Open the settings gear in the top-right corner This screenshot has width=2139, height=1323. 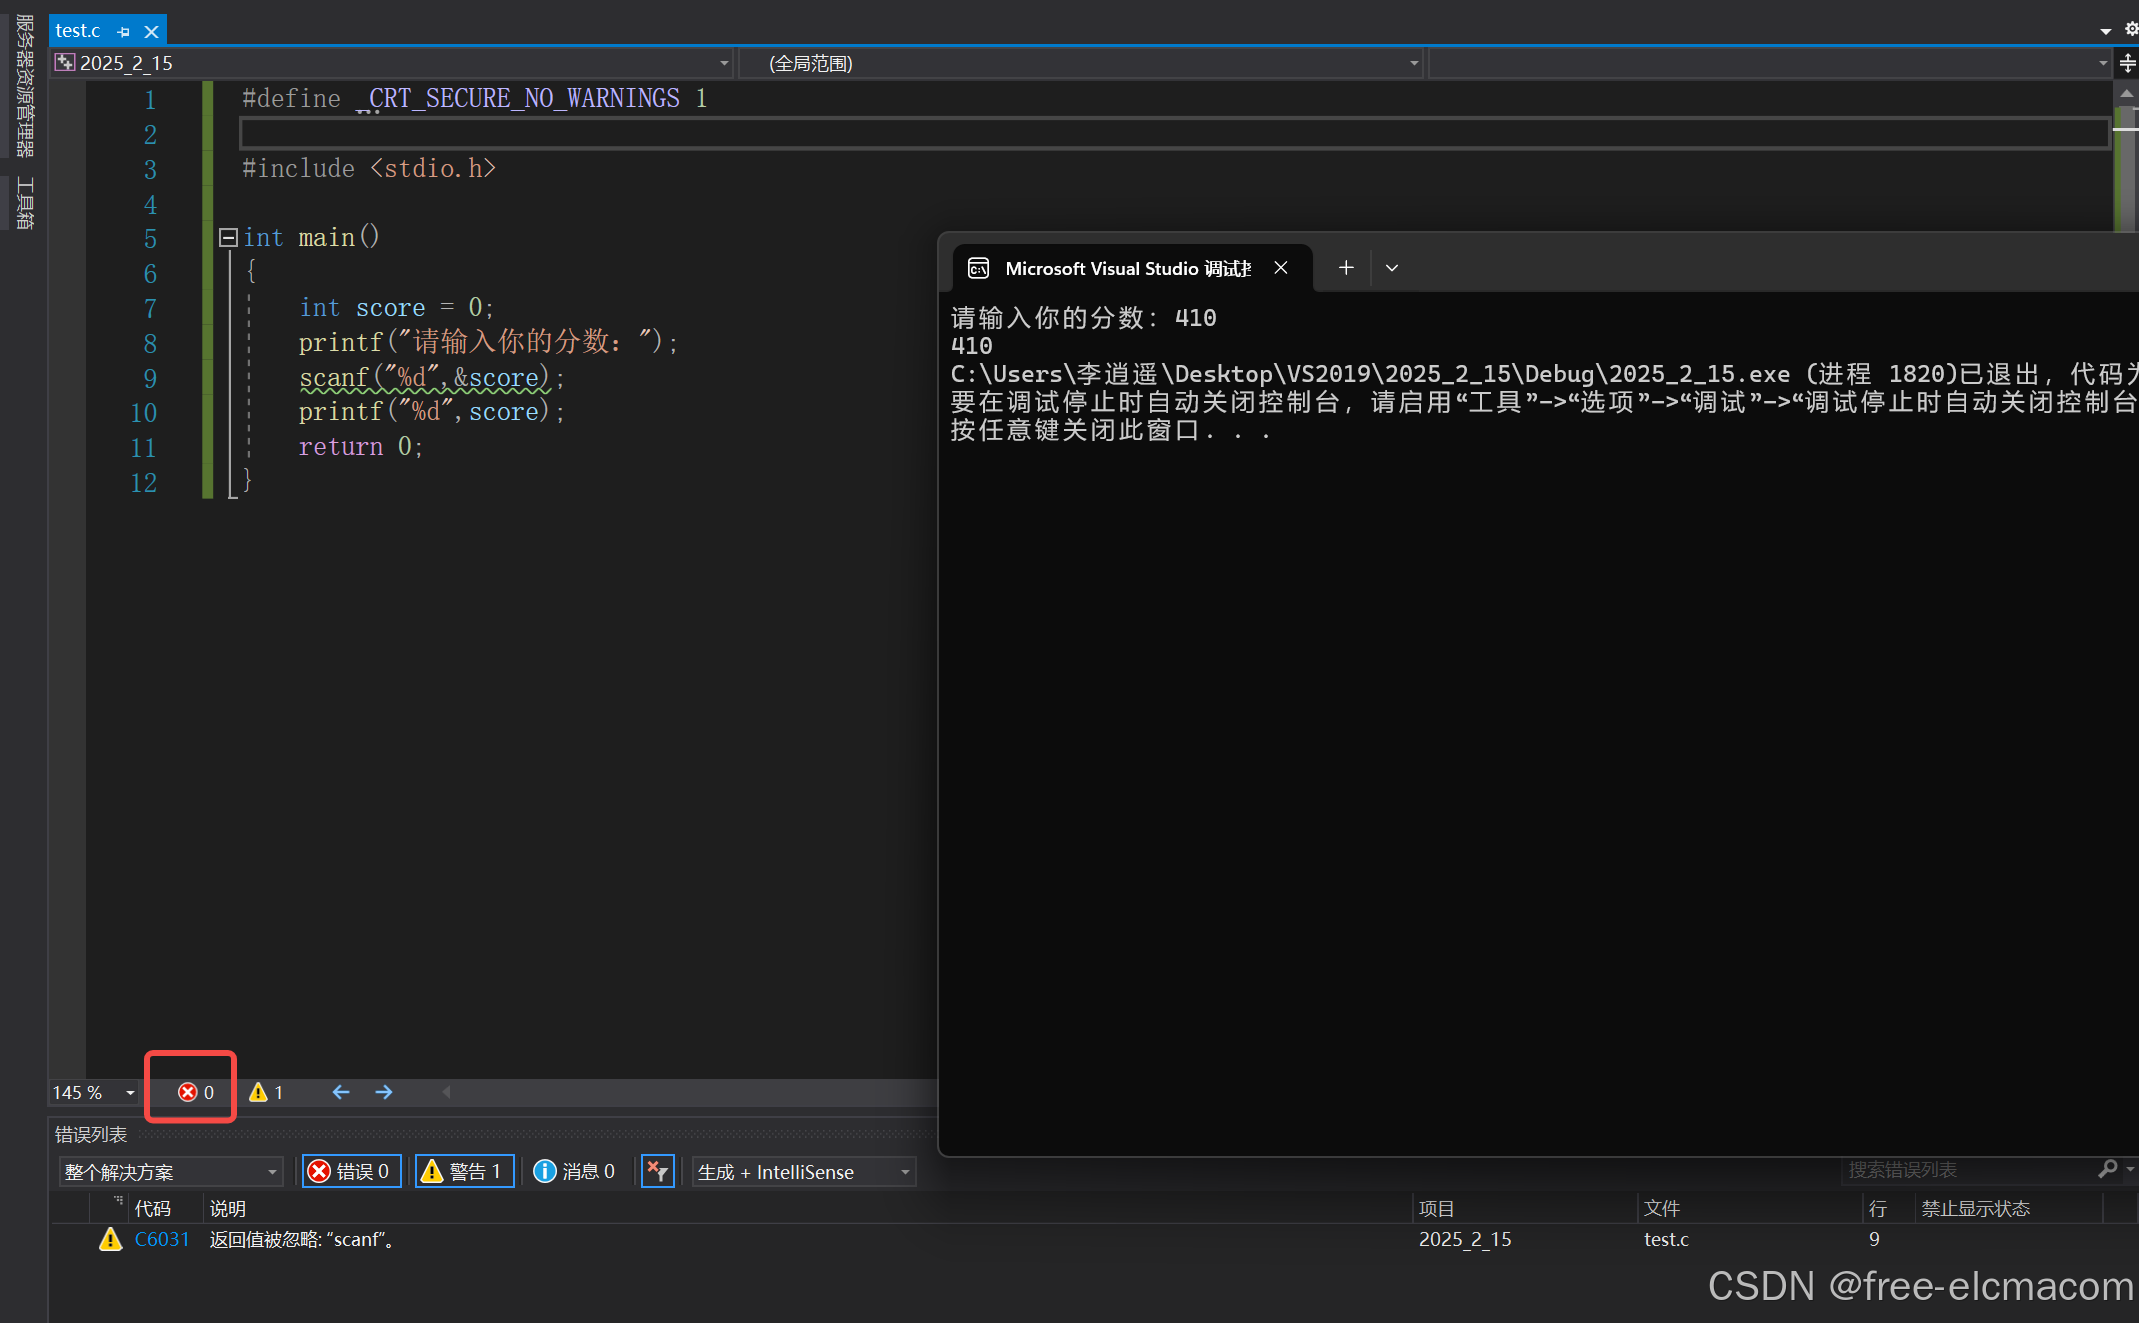(2129, 30)
